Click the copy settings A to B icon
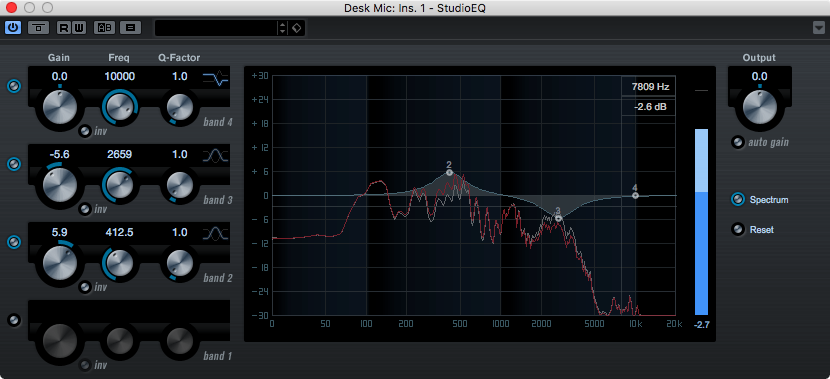Viewport: 830px width, 379px height. click(130, 28)
